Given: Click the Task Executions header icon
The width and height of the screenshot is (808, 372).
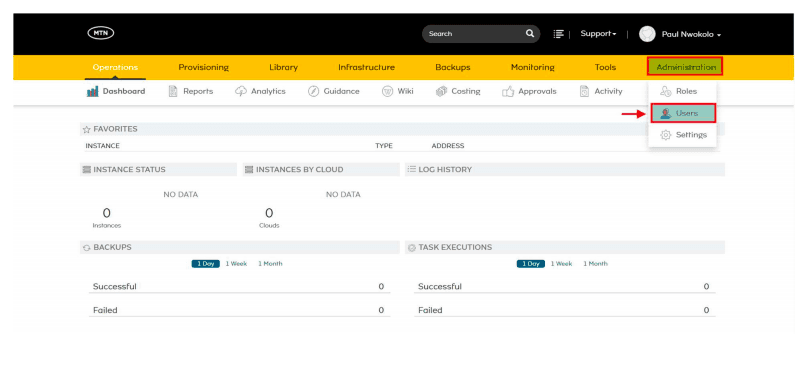Looking at the screenshot, I should point(412,248).
